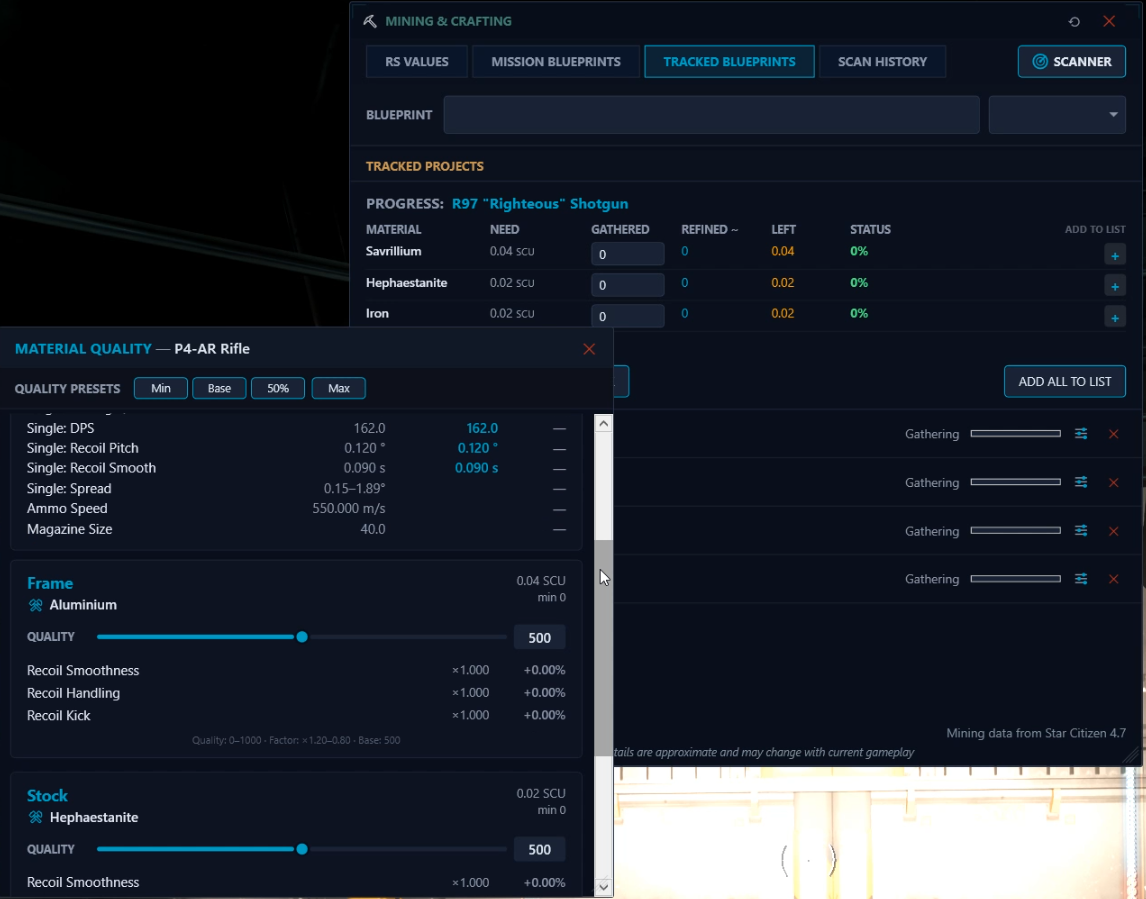This screenshot has height=899, width=1146.
Task: Adjust the Stock Hephaestanite quality slider handle
Action: [x=302, y=849]
